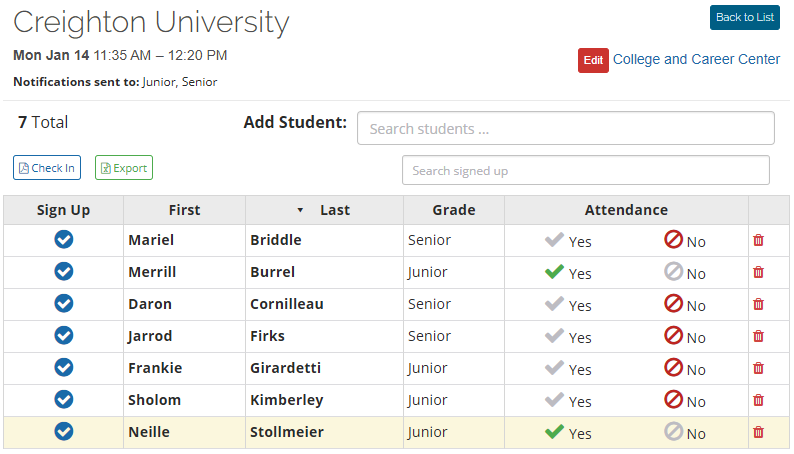This screenshot has height=454, width=794.
Task: Set Sholom Kimberley attendance to No
Action: click(x=674, y=400)
